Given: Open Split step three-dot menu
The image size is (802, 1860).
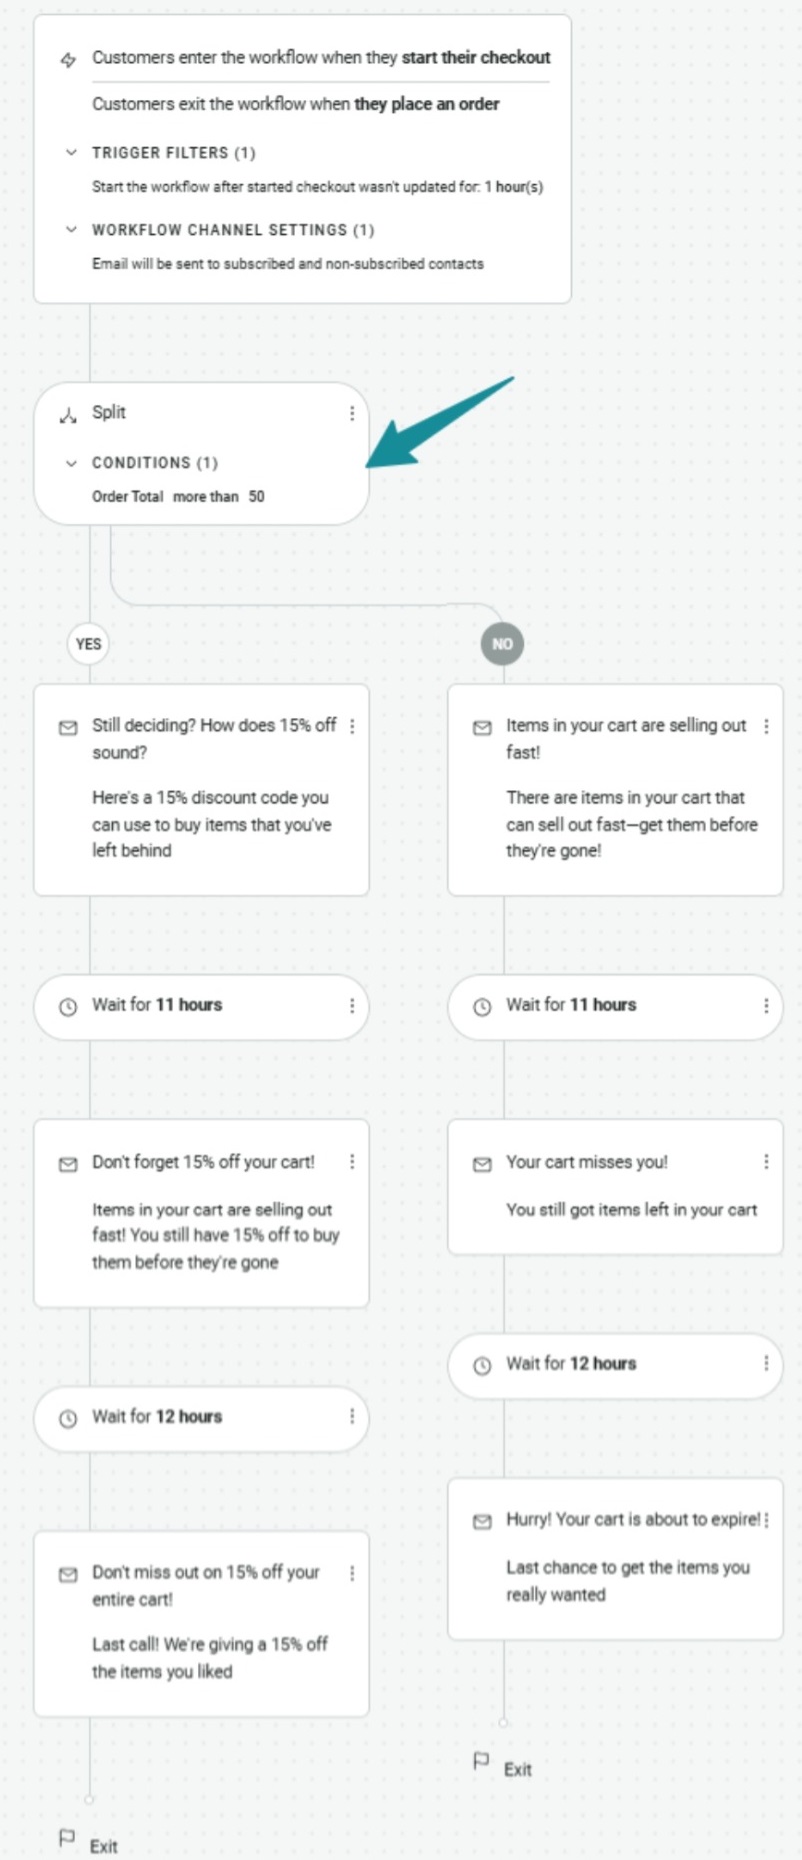Looking at the screenshot, I should click(352, 413).
